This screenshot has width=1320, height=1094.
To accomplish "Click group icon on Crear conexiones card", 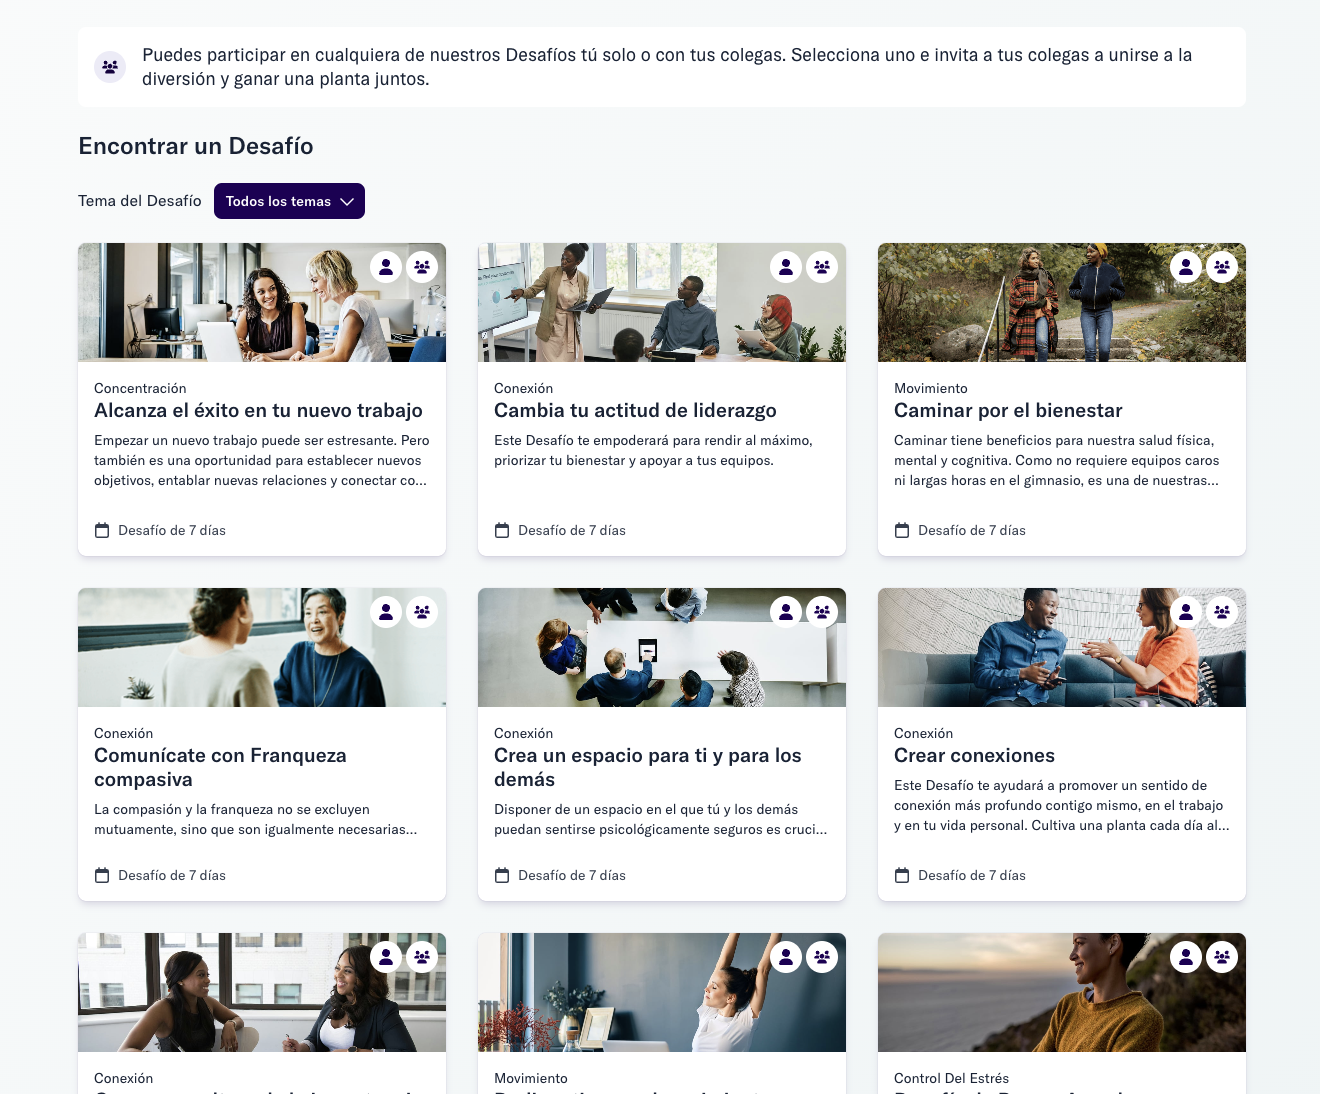I will click(1222, 612).
